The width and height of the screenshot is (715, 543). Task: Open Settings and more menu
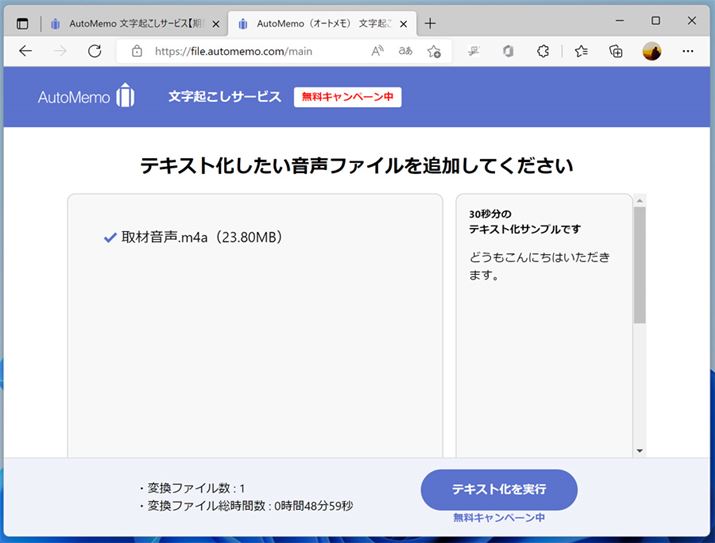(x=688, y=51)
